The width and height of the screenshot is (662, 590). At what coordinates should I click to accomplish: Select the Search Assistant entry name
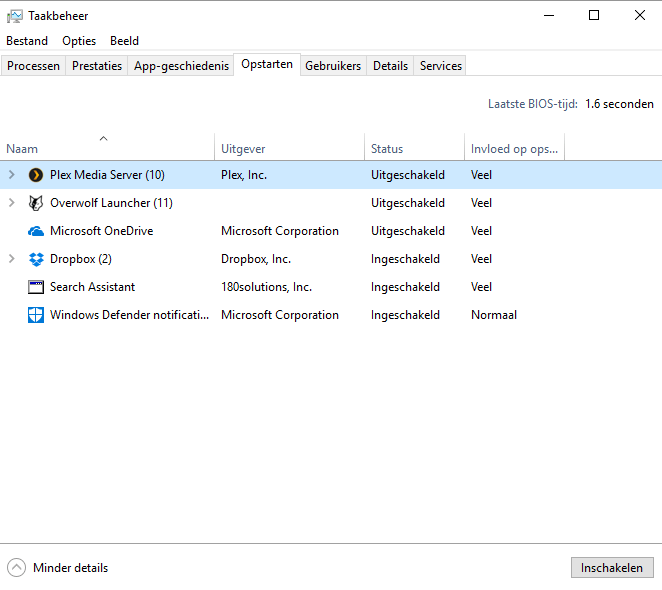pos(92,287)
